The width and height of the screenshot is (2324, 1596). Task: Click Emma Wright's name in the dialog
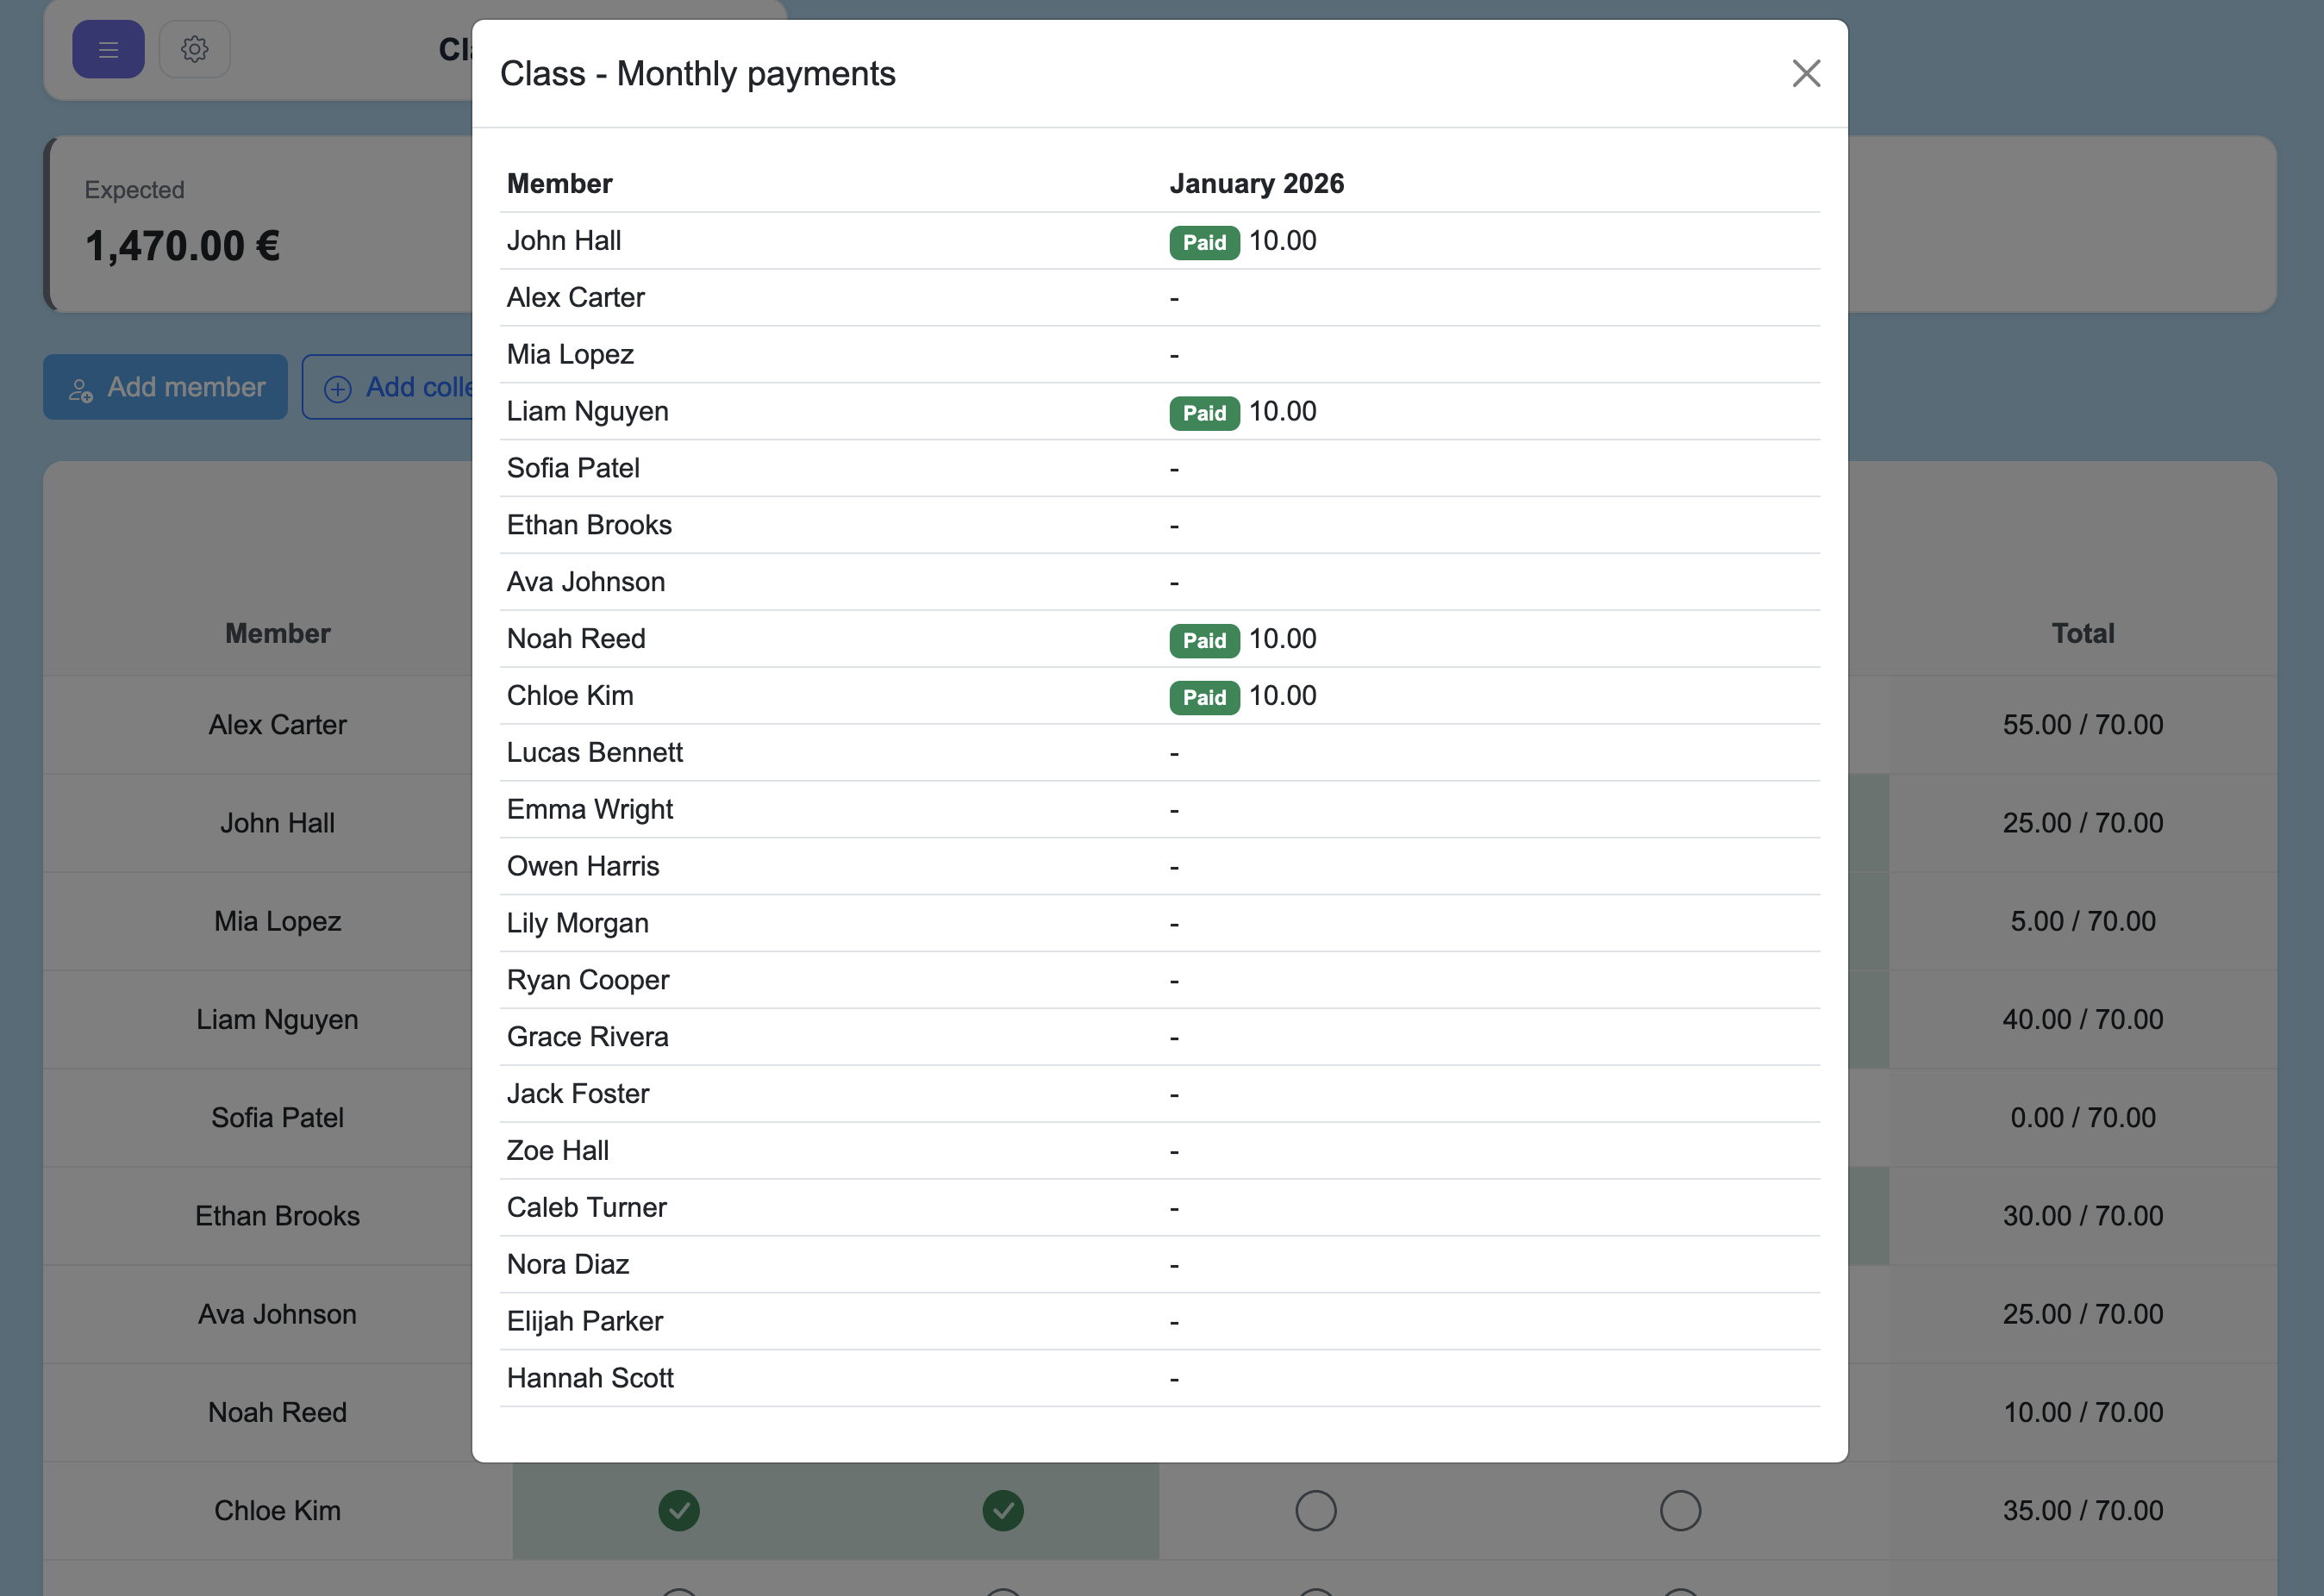[590, 809]
